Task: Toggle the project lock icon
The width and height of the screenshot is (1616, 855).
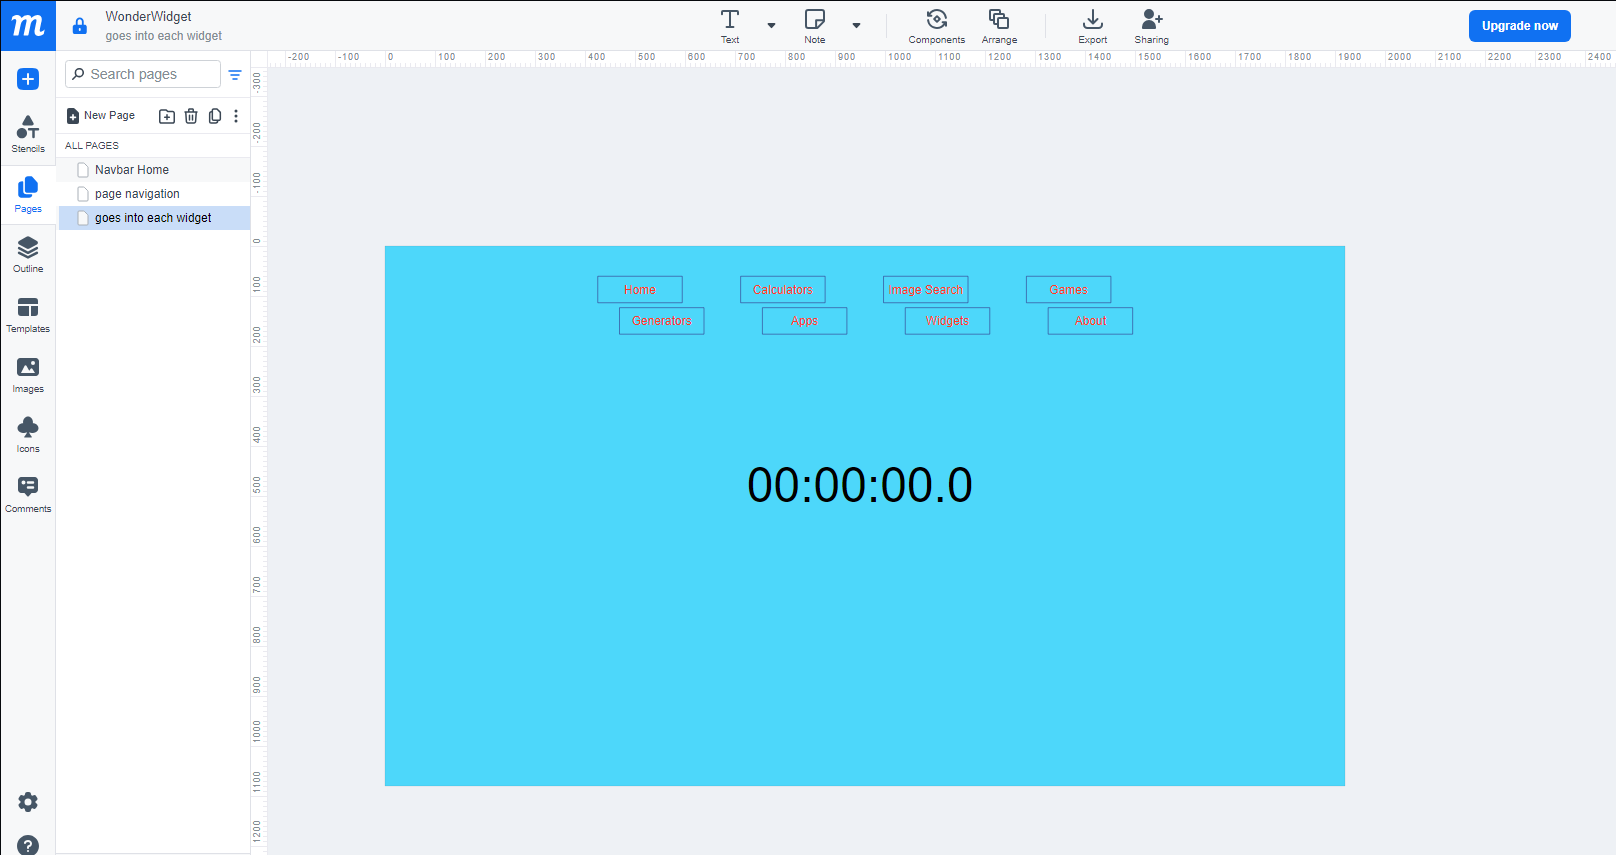Action: coord(80,26)
